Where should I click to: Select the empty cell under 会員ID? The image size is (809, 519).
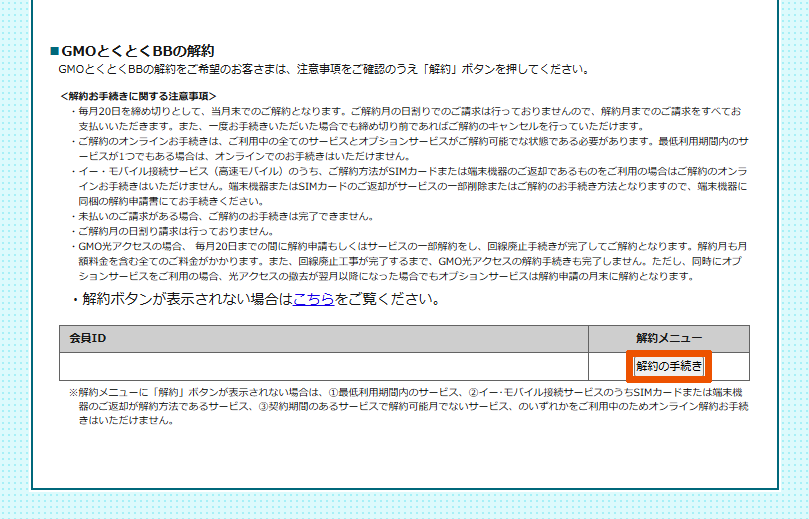click(323, 367)
